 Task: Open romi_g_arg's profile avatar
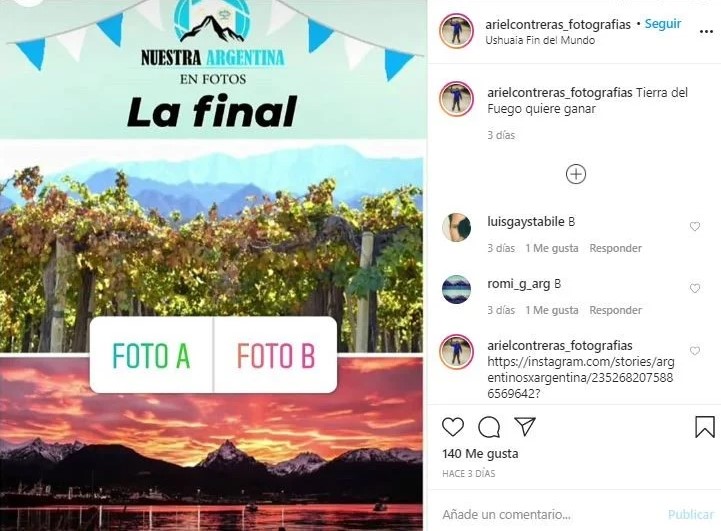click(x=457, y=290)
